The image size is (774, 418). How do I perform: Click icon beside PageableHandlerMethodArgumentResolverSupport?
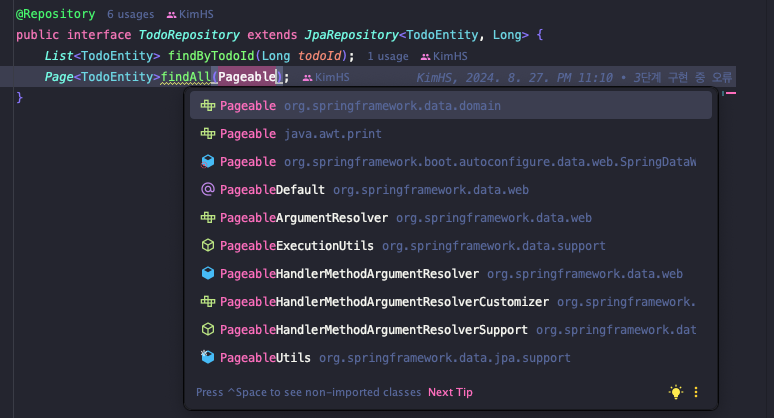(208, 329)
